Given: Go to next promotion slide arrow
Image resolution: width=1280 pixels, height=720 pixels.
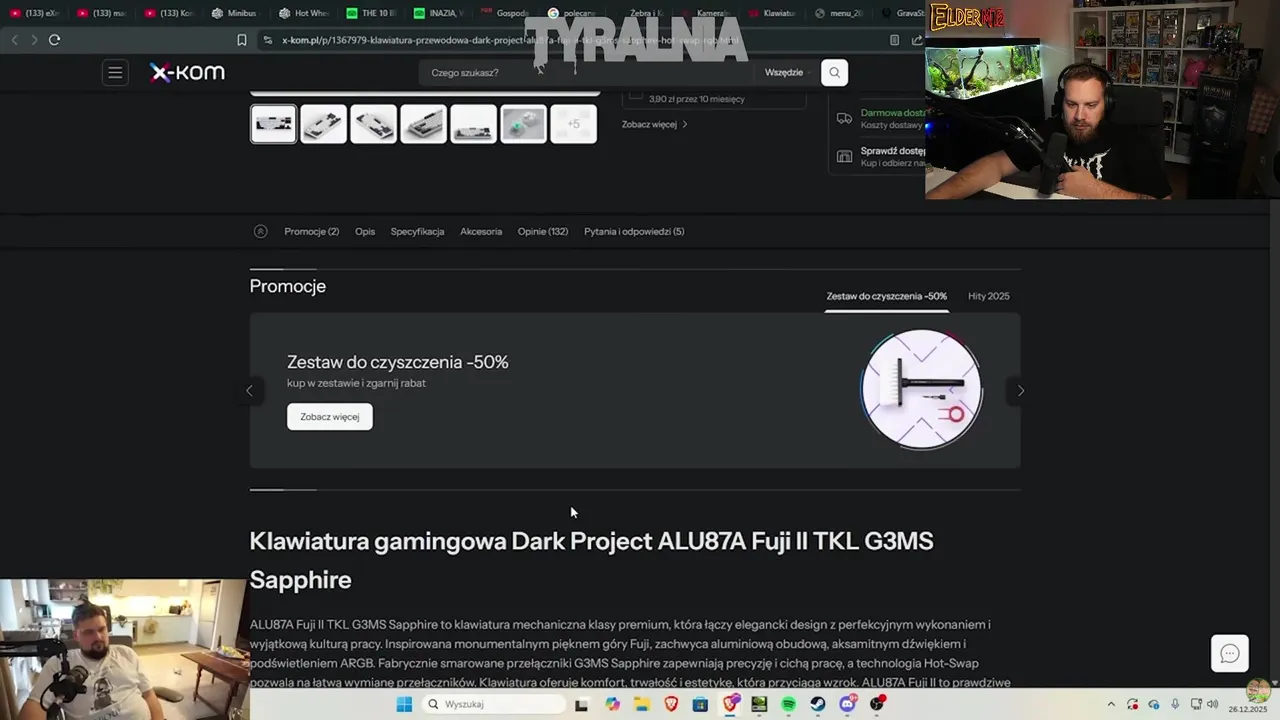Looking at the screenshot, I should click(1020, 391).
